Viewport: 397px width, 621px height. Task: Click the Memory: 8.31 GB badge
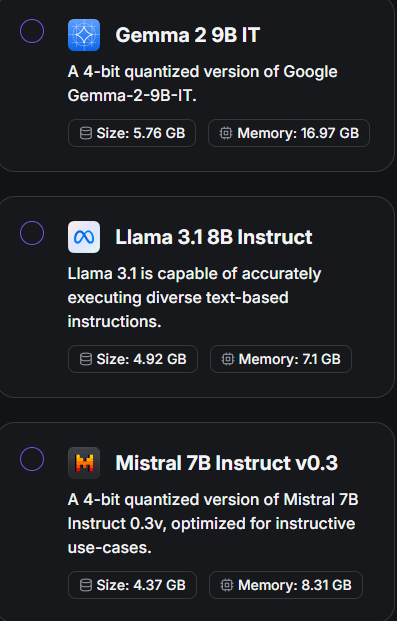pos(286,585)
